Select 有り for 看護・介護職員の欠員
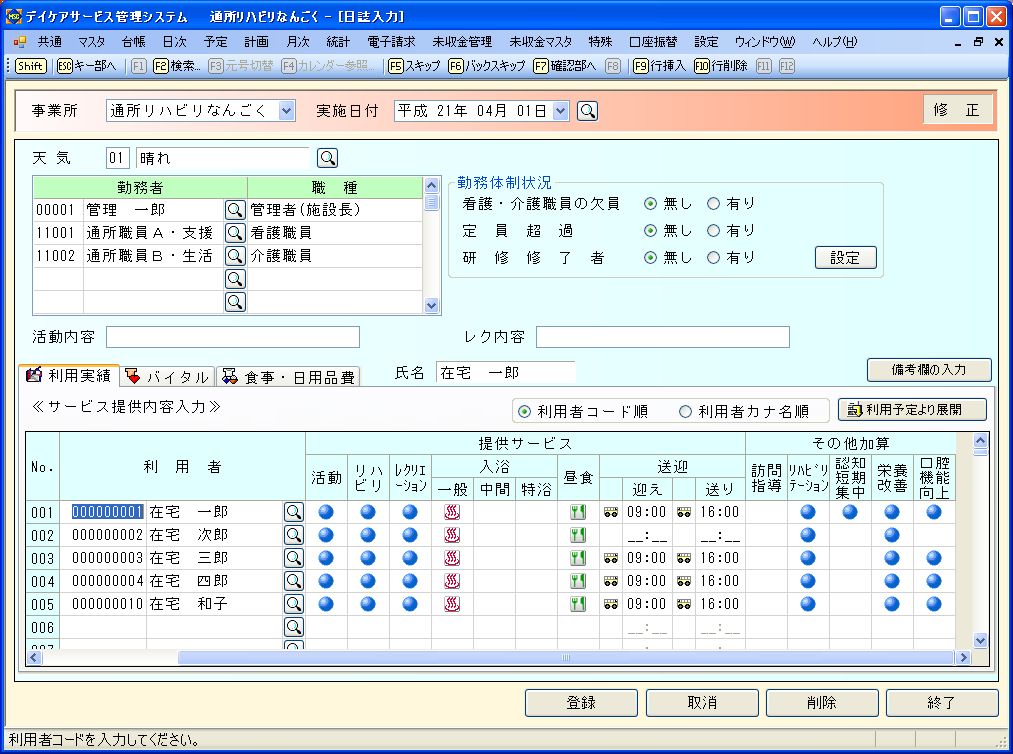The width and height of the screenshot is (1013, 754). click(x=713, y=204)
